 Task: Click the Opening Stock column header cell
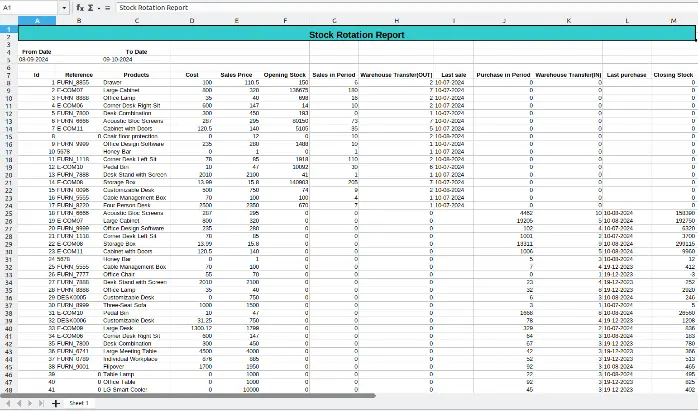pos(283,75)
